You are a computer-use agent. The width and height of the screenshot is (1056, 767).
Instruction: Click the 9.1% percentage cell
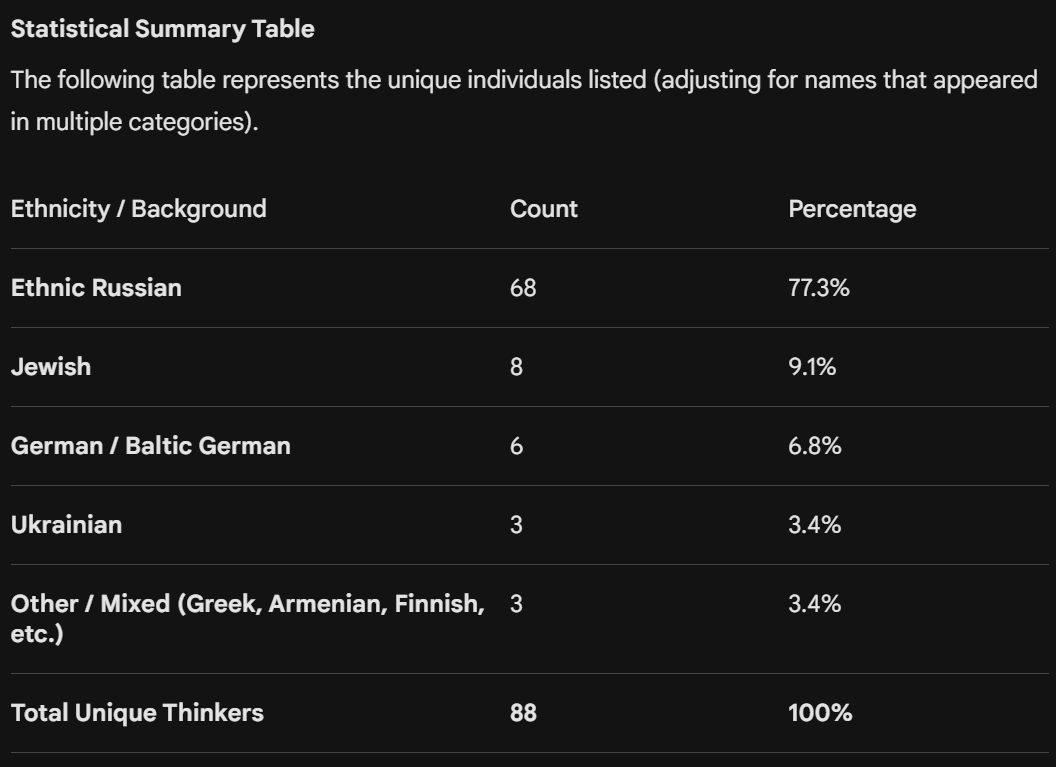(812, 367)
